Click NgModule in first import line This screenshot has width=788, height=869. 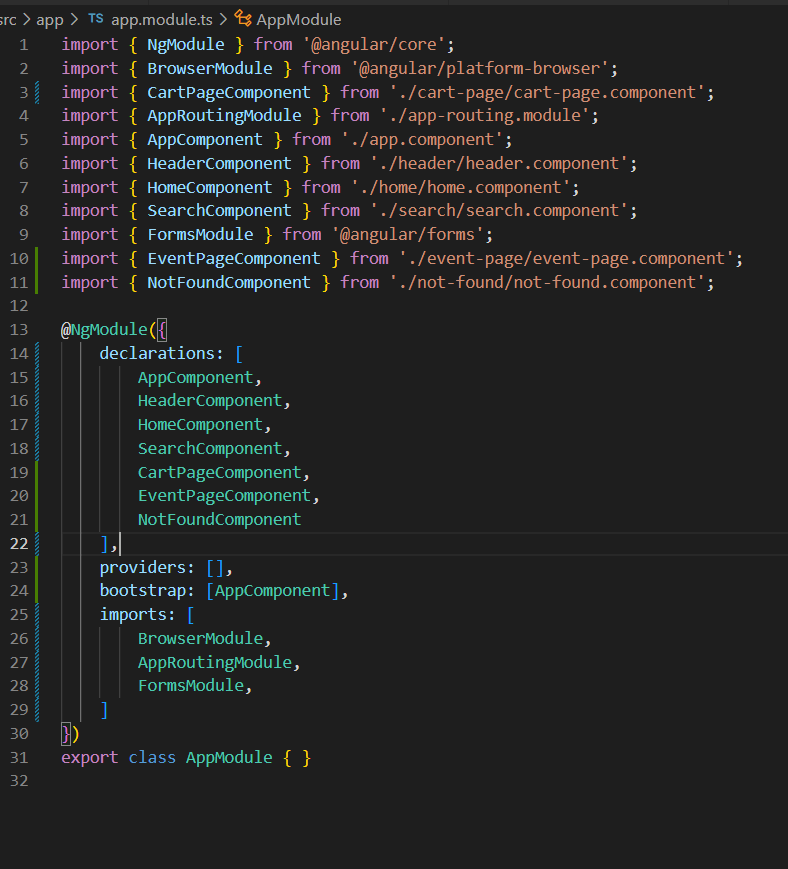click(186, 45)
